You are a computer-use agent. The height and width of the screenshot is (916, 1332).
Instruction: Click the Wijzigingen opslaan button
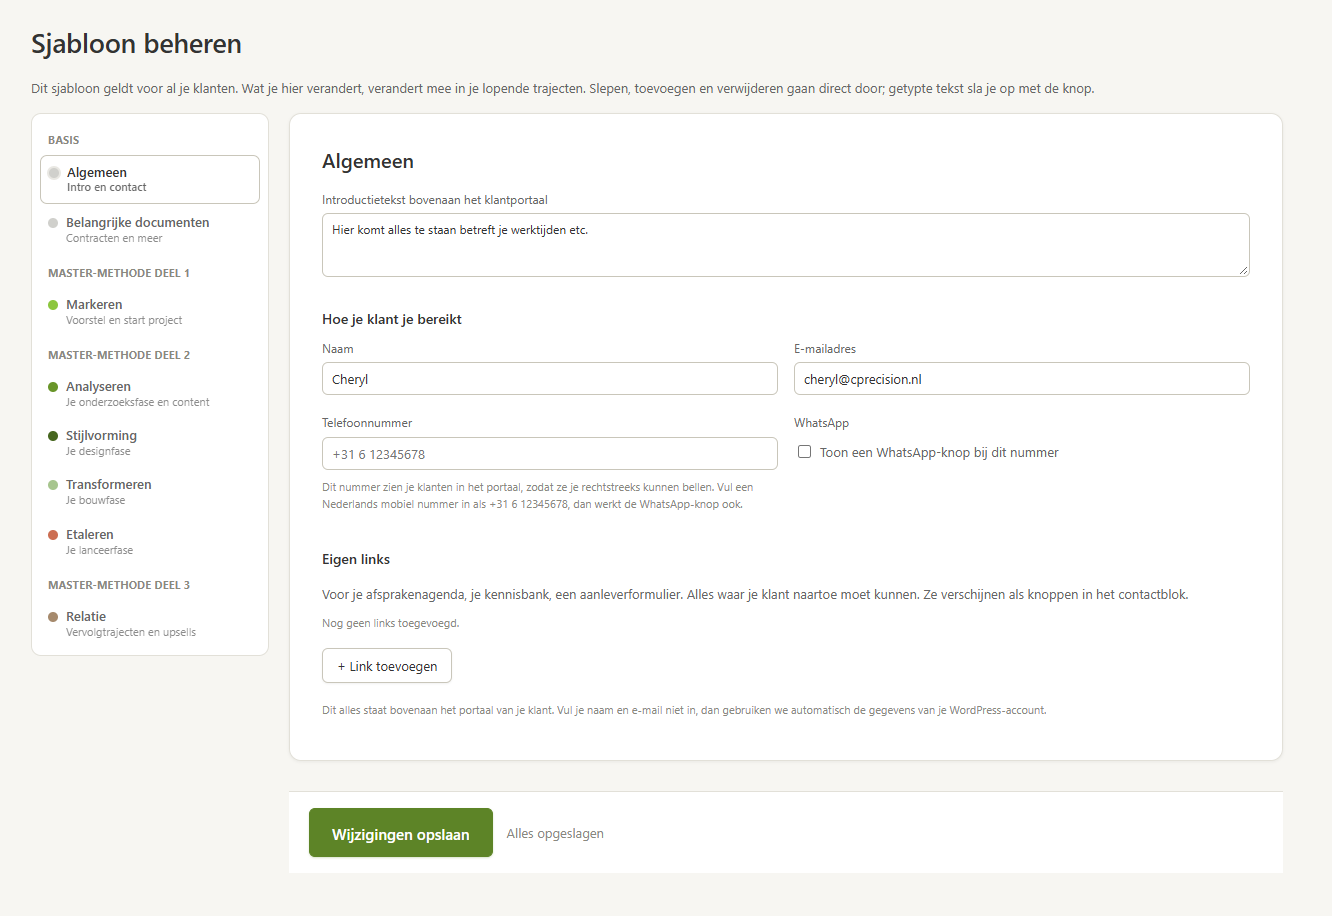(x=401, y=833)
